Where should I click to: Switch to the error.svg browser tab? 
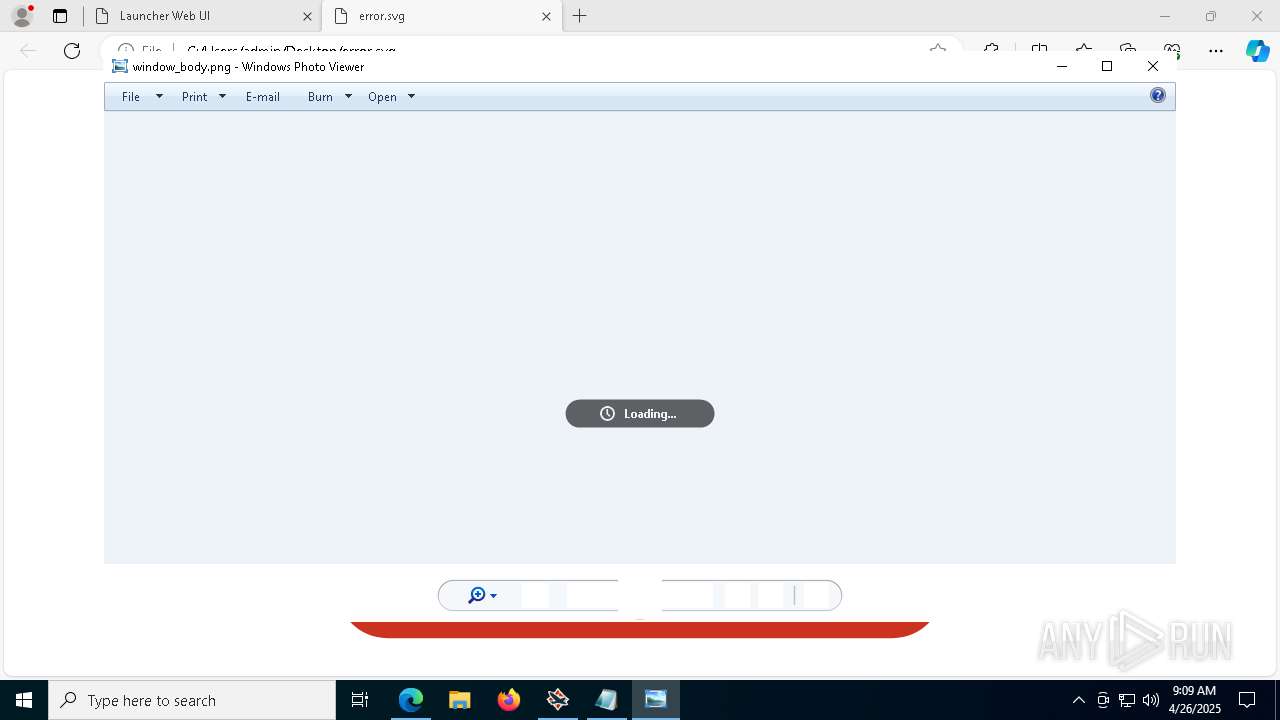tap(441, 16)
